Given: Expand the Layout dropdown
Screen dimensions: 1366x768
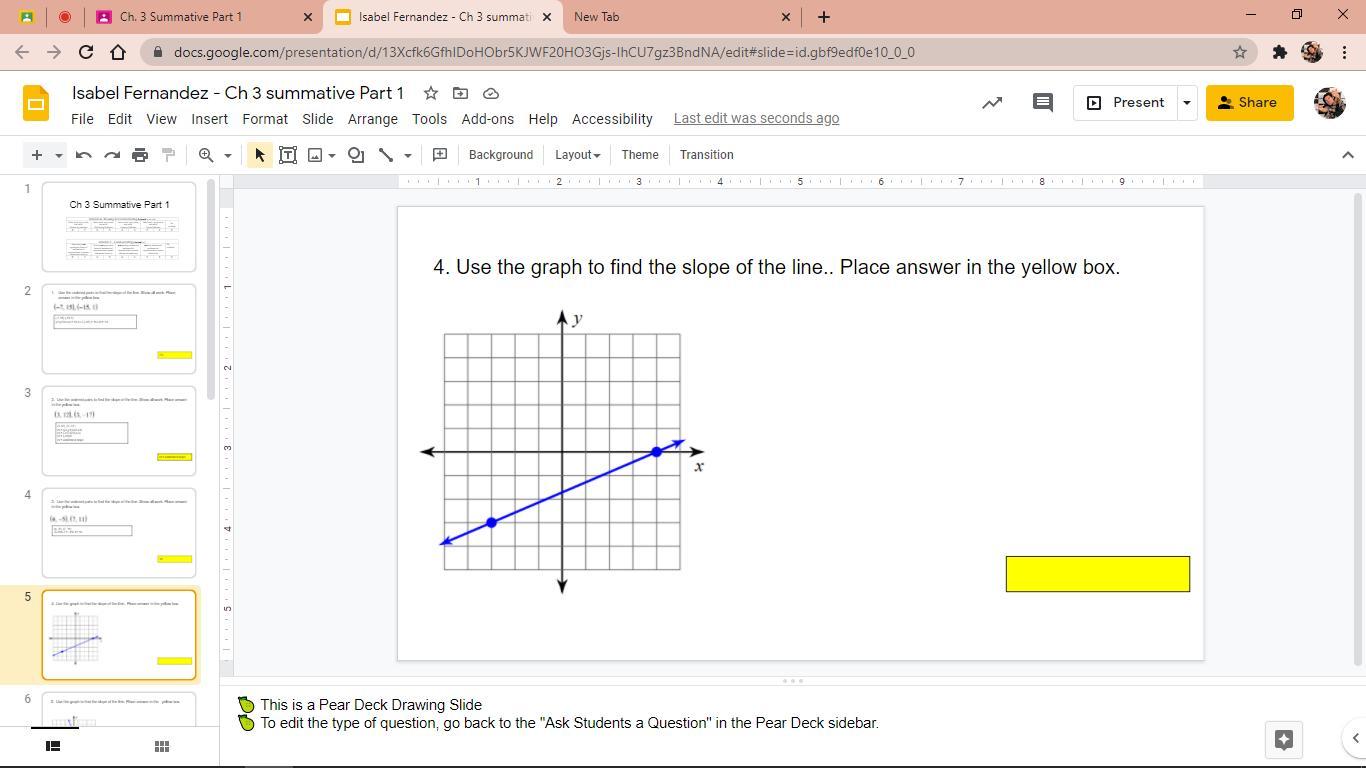Looking at the screenshot, I should 577,155.
